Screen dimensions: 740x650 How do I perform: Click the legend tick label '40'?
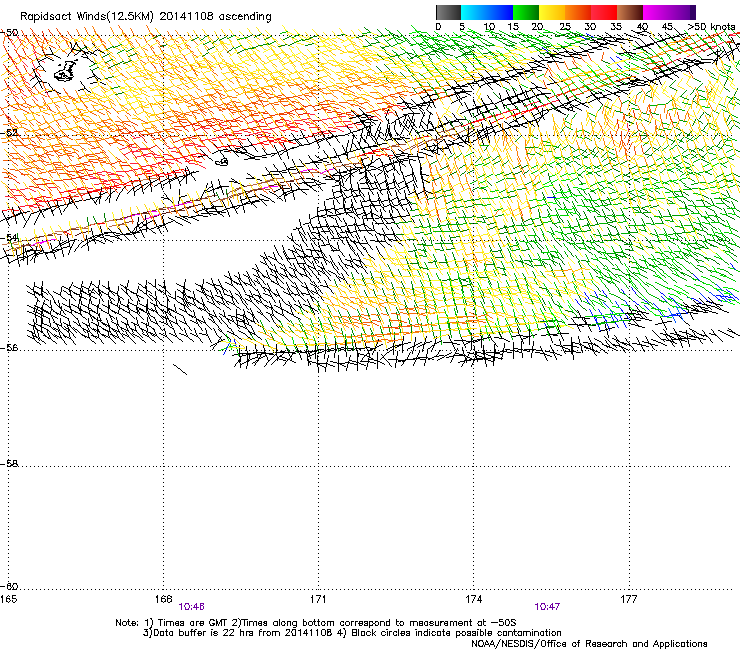tap(642, 27)
